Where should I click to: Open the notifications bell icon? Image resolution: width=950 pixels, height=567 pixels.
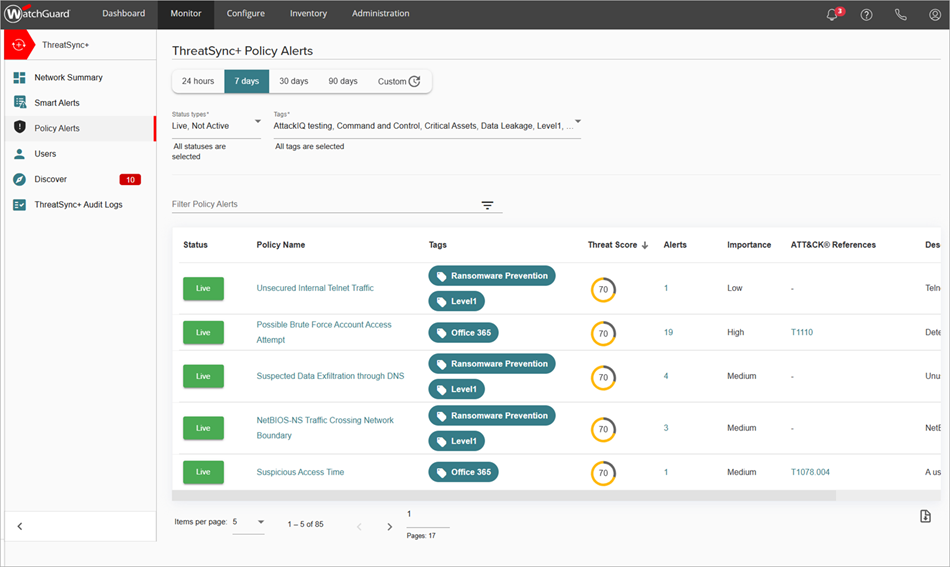pyautogui.click(x=832, y=14)
